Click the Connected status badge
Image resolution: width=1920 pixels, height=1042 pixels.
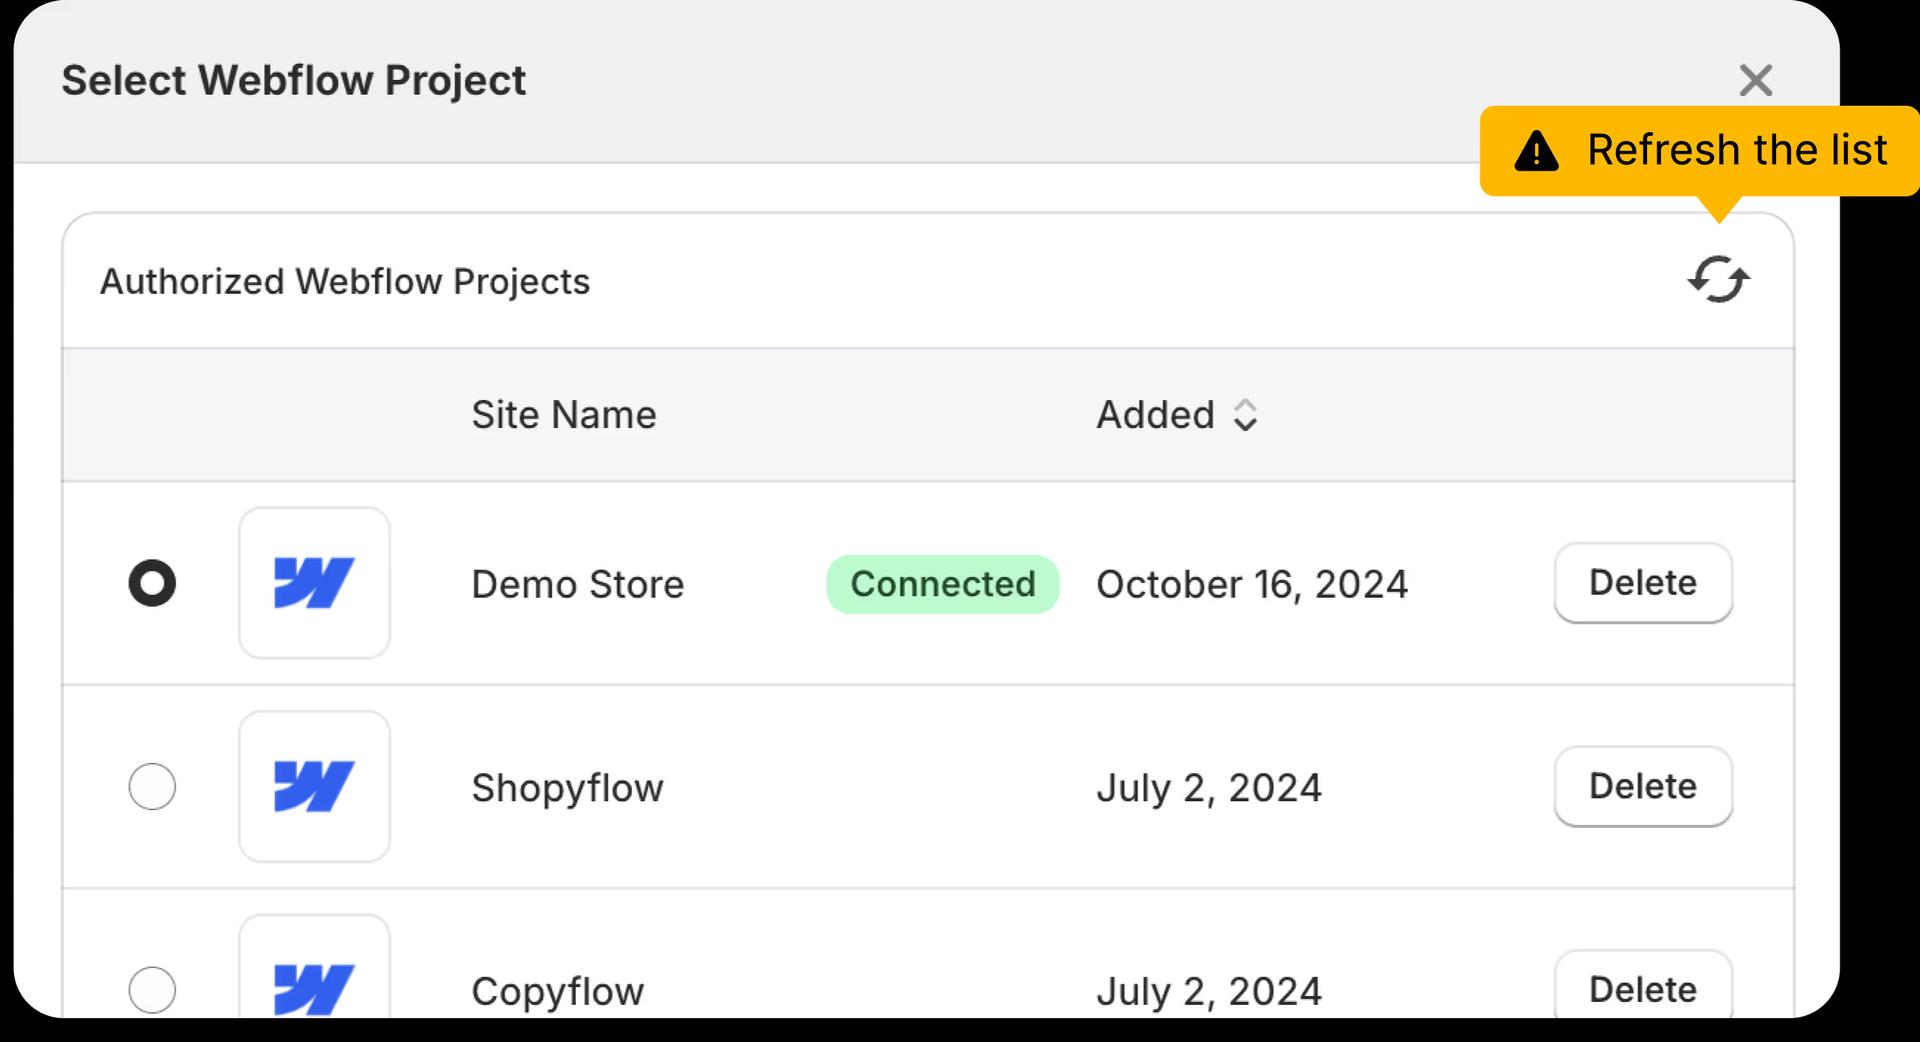tap(942, 584)
